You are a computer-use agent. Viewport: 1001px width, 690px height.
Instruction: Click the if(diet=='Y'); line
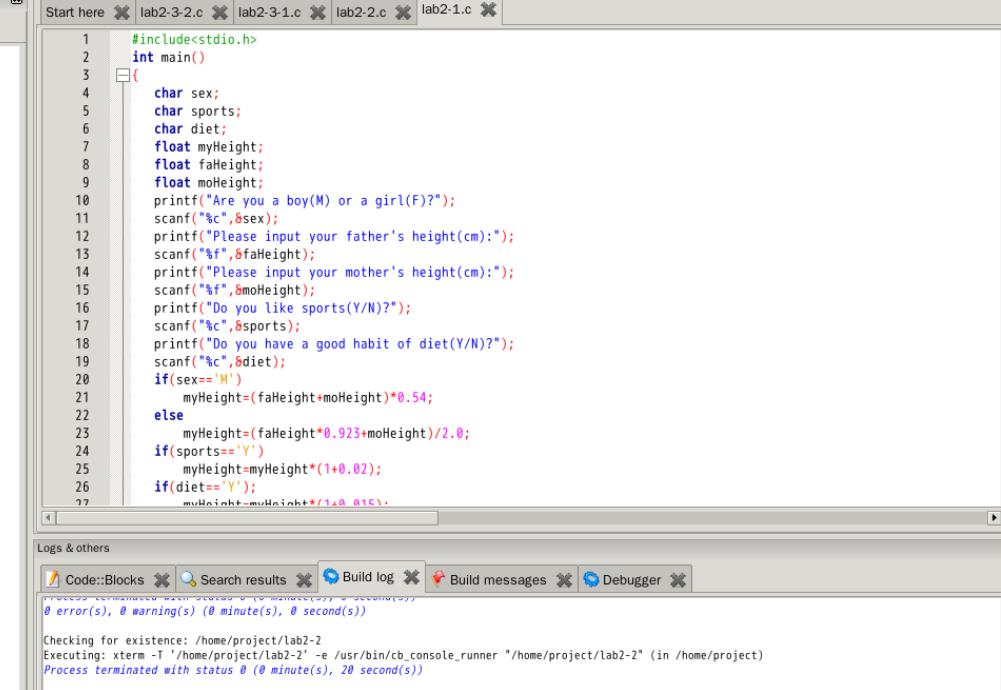pyautogui.click(x=205, y=486)
